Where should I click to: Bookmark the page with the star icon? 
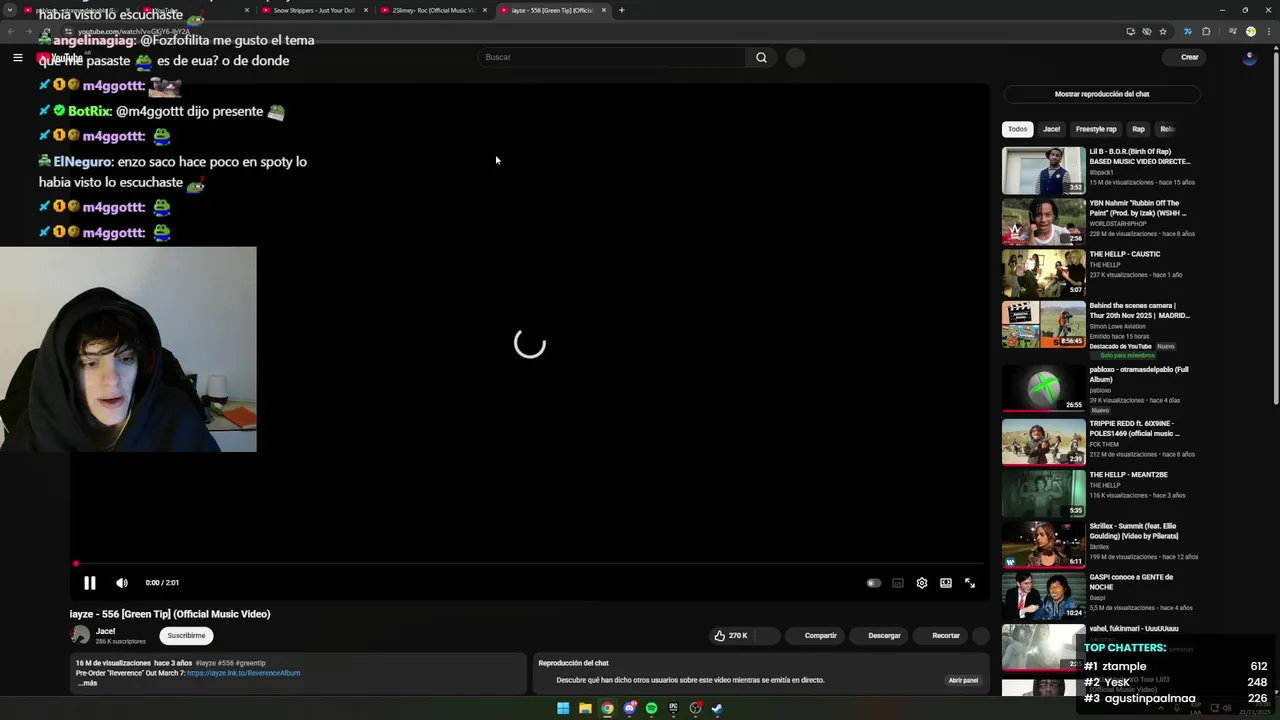(1162, 31)
